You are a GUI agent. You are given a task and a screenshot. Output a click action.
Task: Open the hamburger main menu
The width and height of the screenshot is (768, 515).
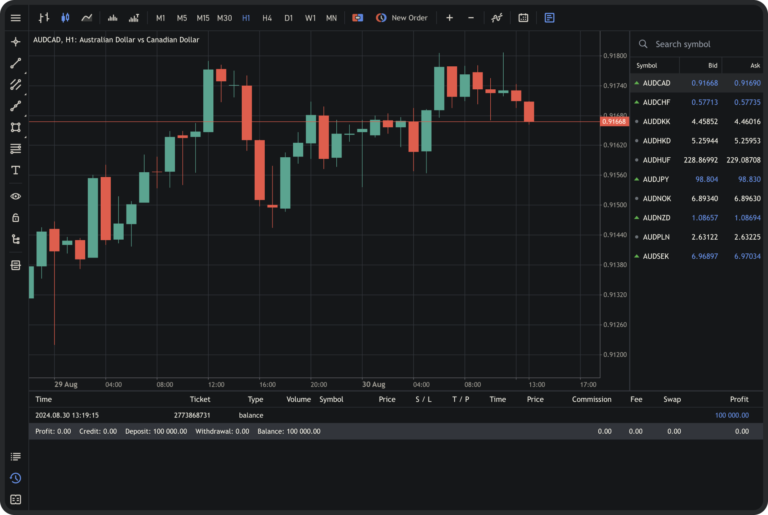coord(16,18)
